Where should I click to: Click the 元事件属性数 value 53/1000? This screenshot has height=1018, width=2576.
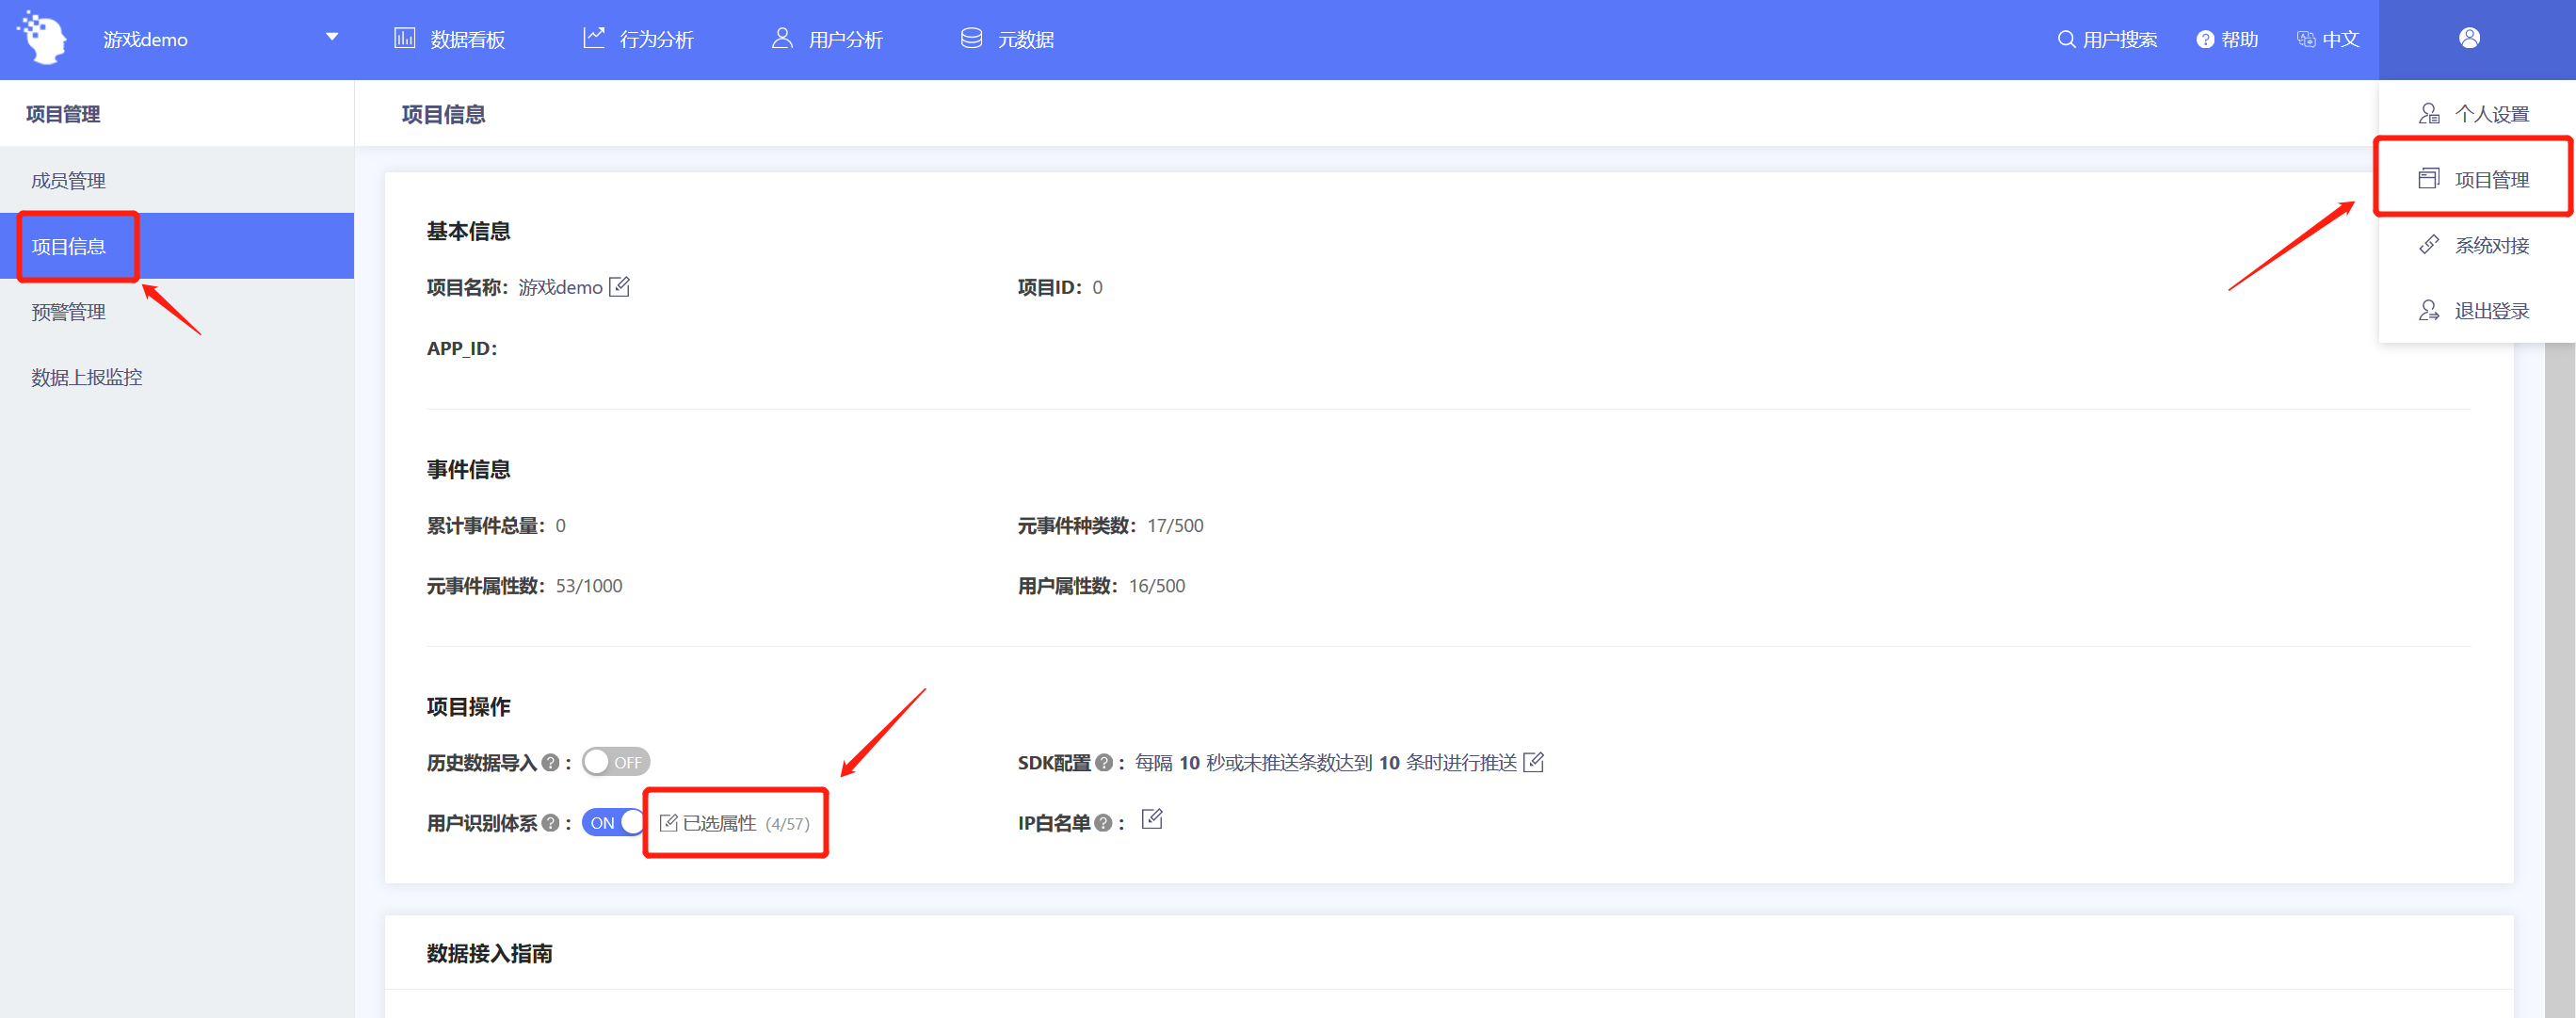pyautogui.click(x=589, y=586)
